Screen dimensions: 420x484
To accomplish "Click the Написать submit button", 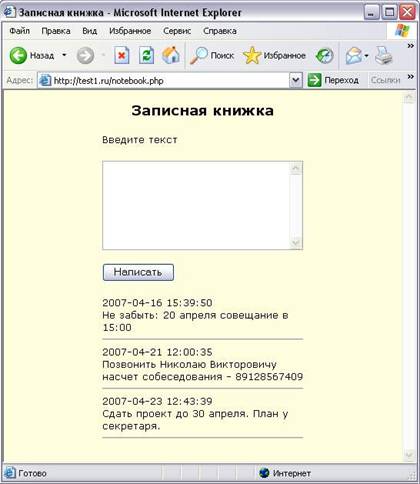I will pyautogui.click(x=138, y=272).
